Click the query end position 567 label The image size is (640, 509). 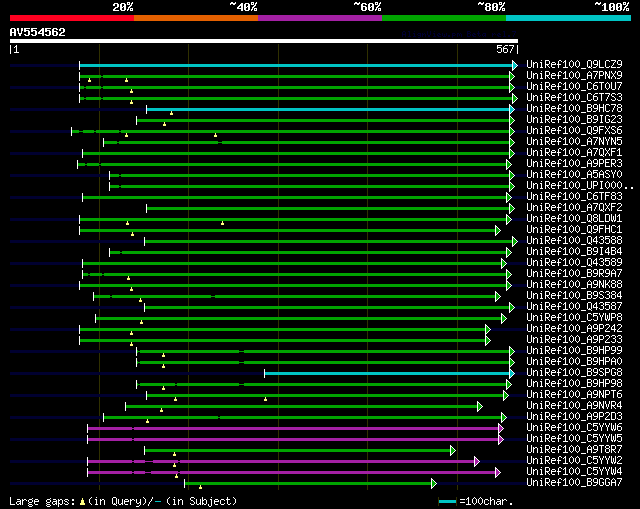505,49
